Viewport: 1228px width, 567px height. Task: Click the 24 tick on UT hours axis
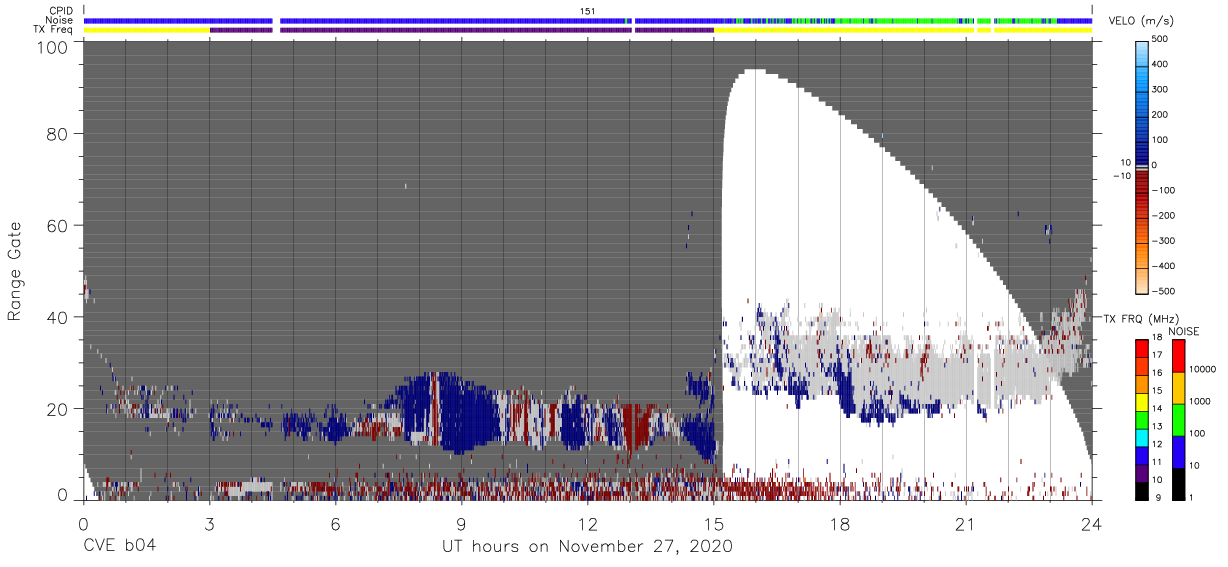1092,523
